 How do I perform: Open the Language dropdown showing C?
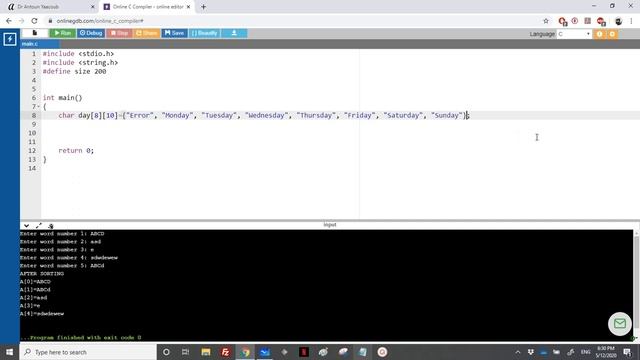click(x=574, y=34)
